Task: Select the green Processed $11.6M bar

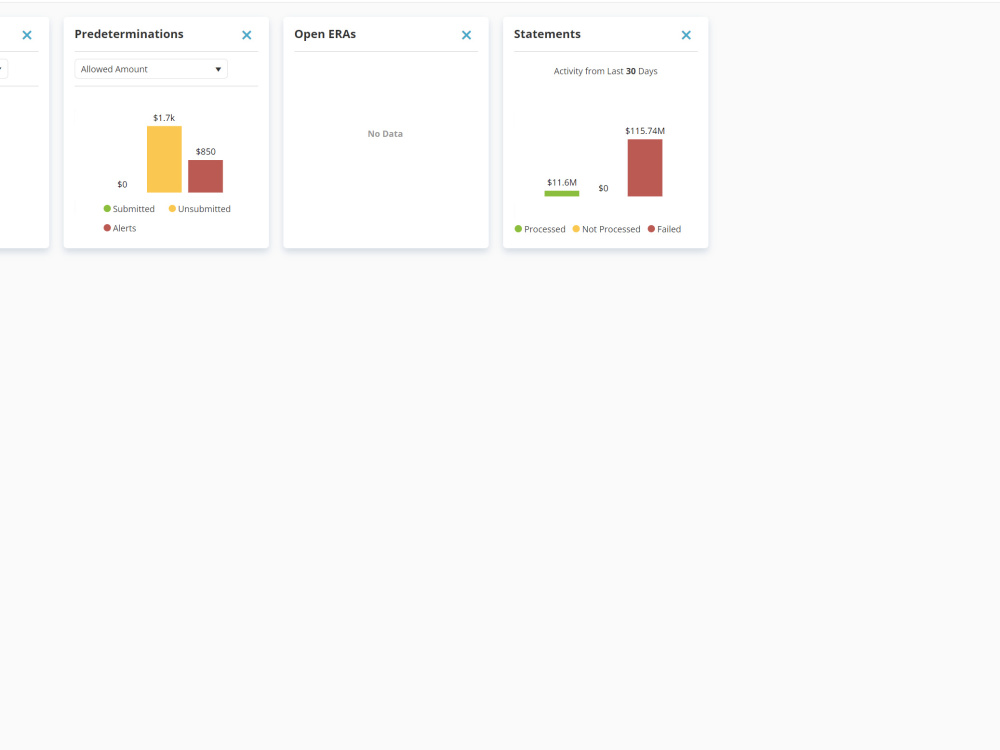Action: click(562, 193)
